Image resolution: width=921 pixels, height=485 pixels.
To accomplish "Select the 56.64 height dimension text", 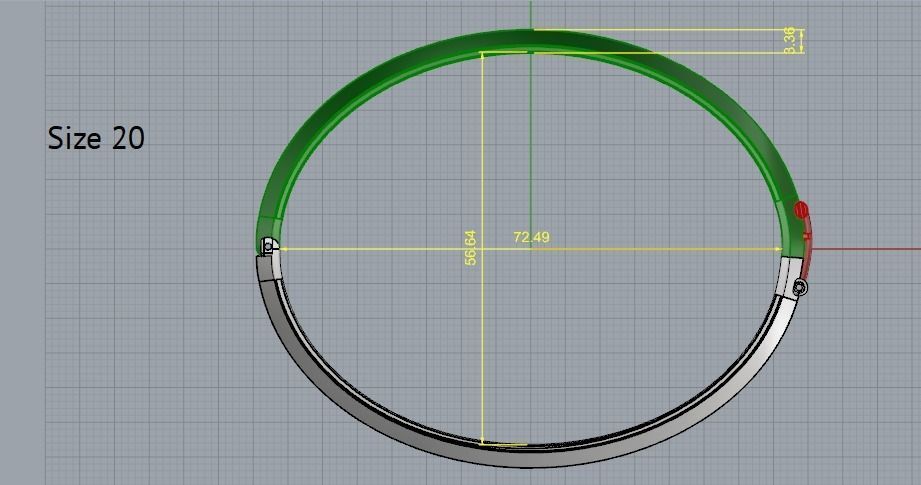I will (x=470, y=248).
